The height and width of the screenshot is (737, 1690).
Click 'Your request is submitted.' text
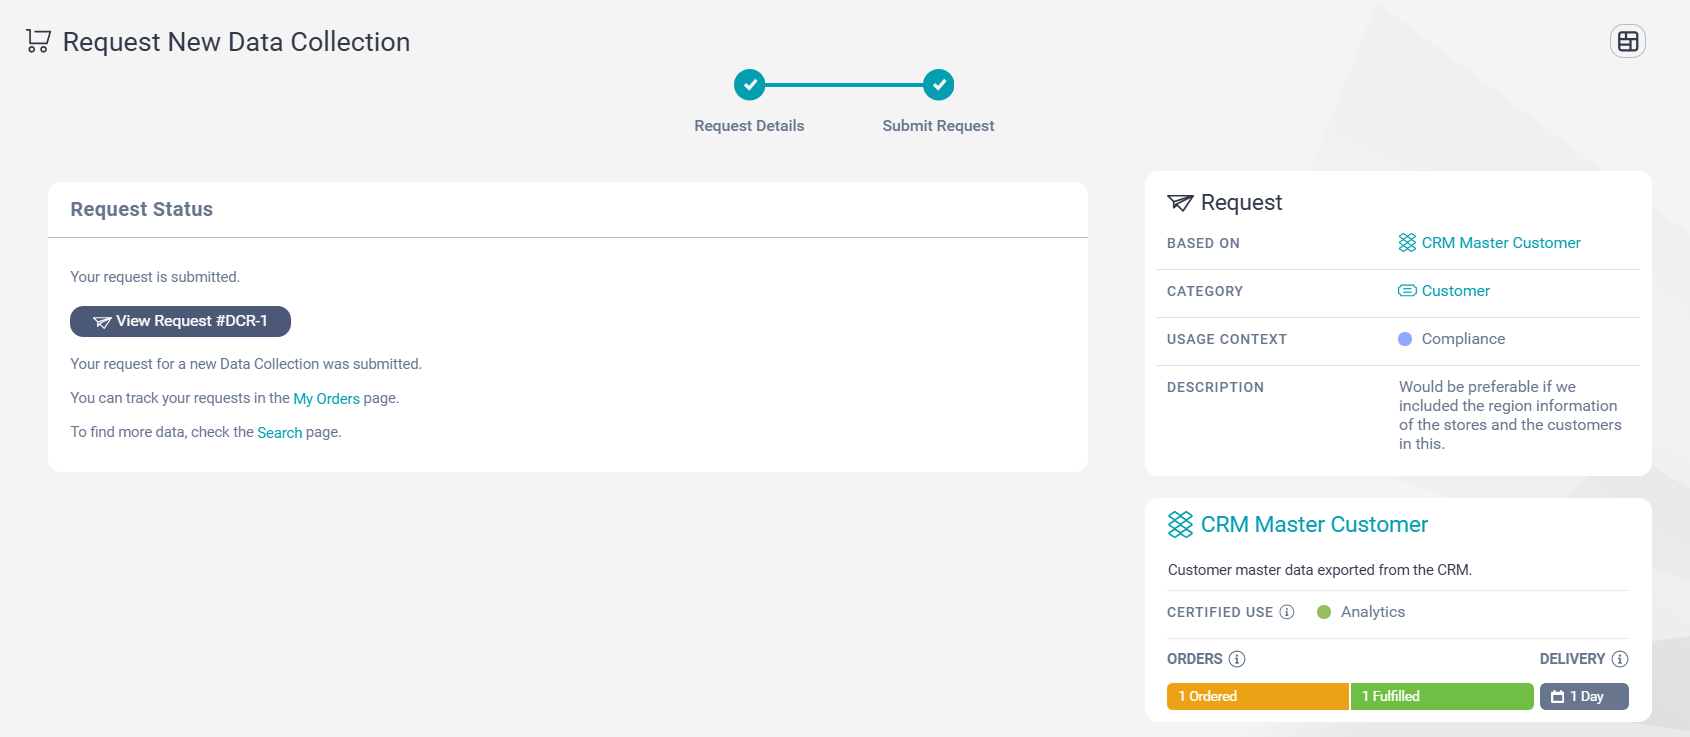click(155, 277)
